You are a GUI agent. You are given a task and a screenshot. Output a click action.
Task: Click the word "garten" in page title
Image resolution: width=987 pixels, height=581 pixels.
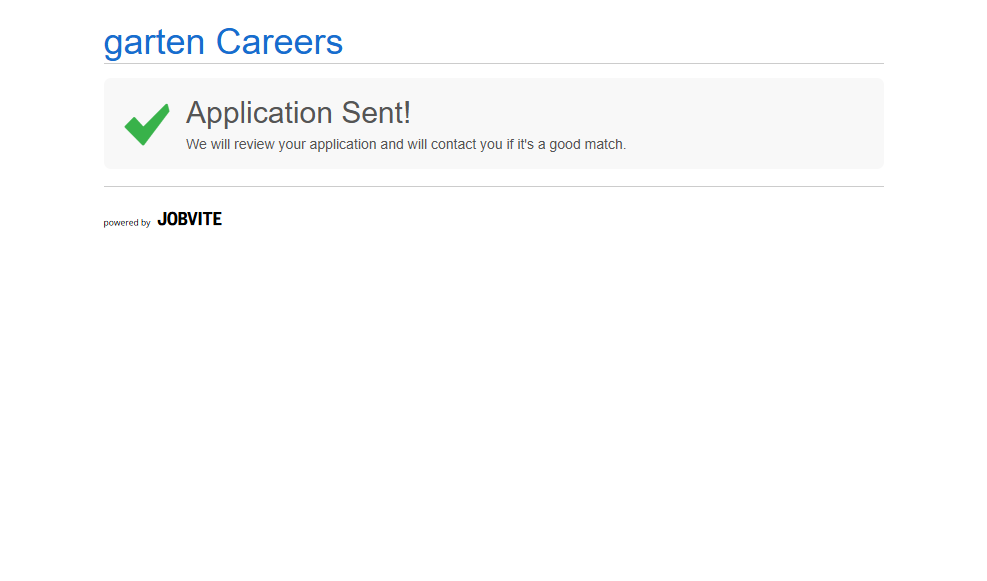[x=154, y=43]
